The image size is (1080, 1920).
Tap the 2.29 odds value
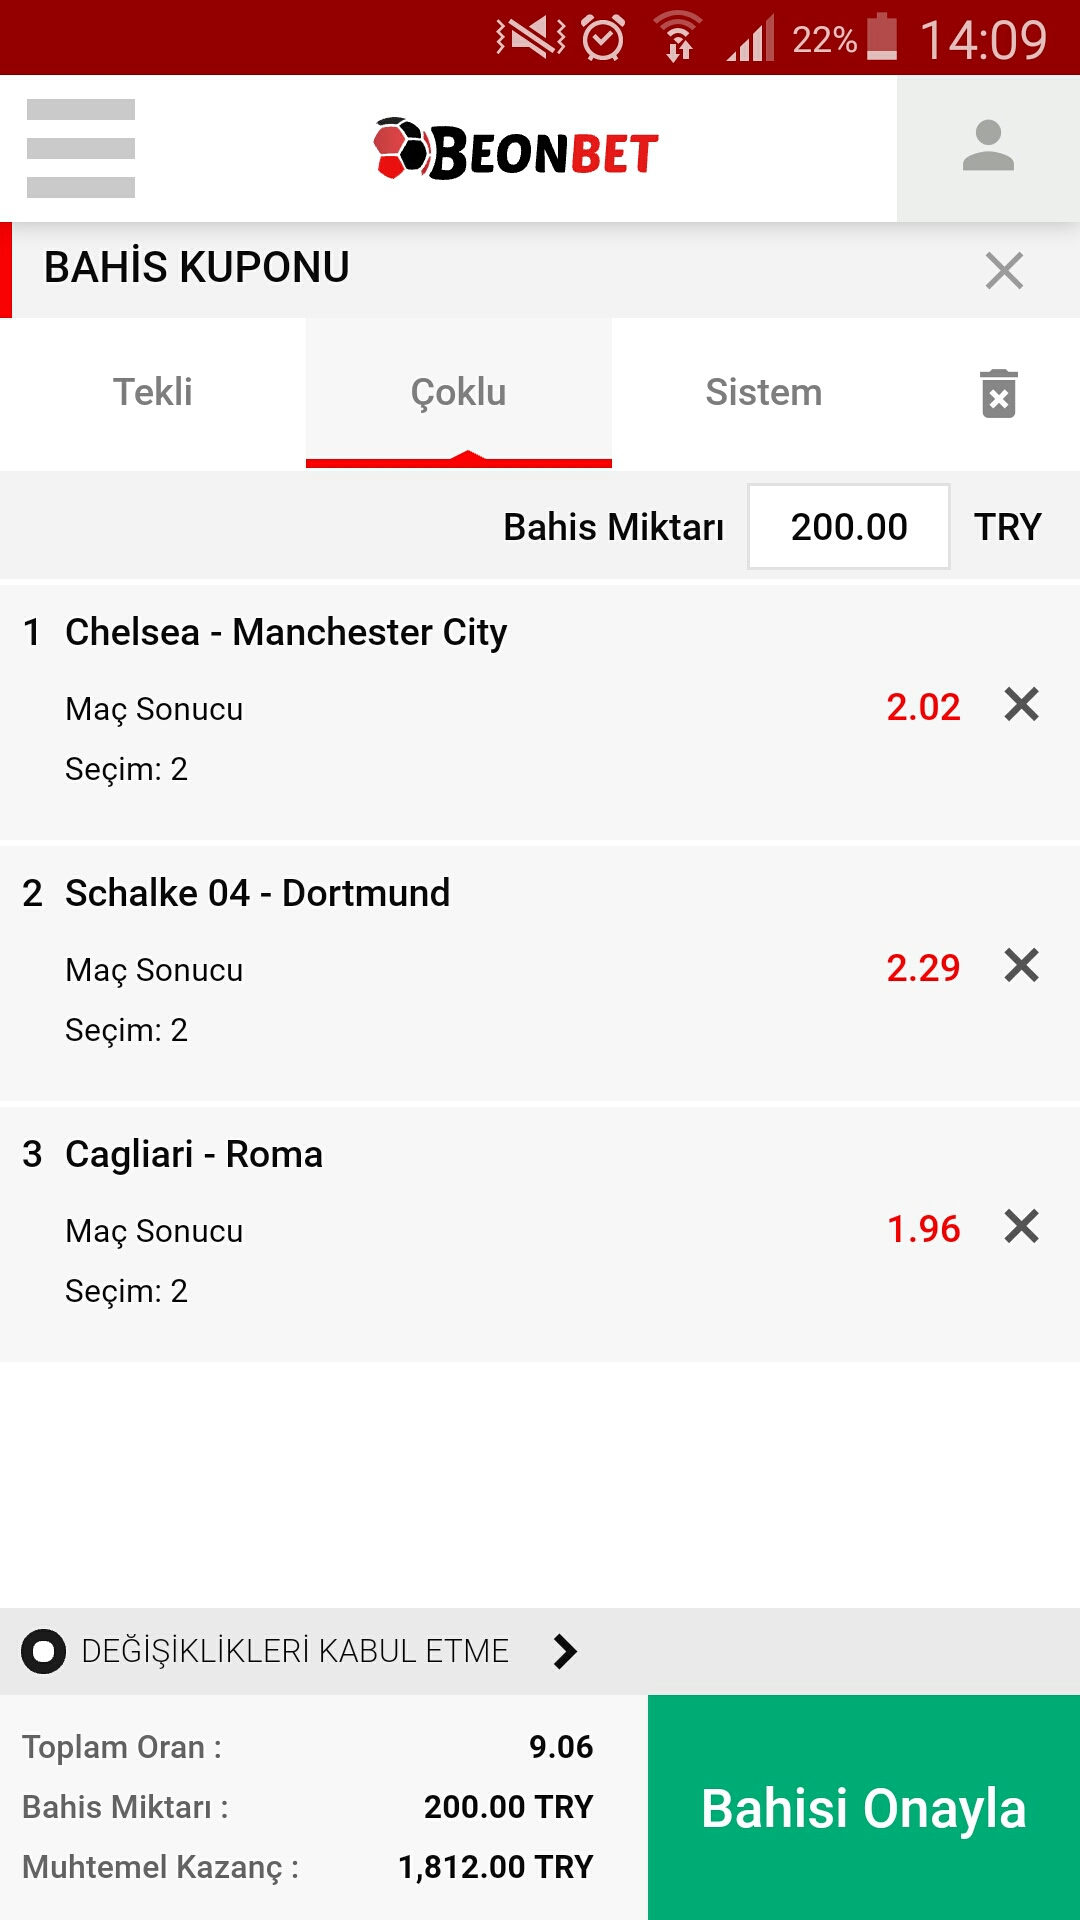(x=923, y=968)
